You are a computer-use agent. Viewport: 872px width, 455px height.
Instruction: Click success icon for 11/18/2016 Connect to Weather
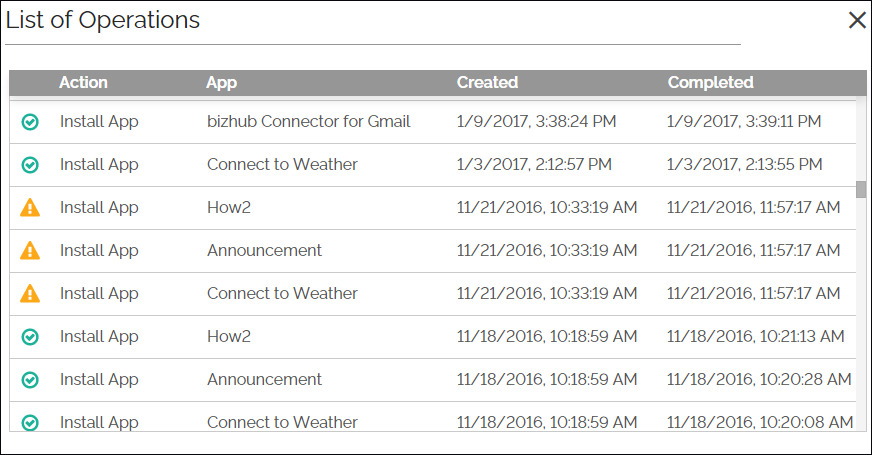(x=30, y=423)
